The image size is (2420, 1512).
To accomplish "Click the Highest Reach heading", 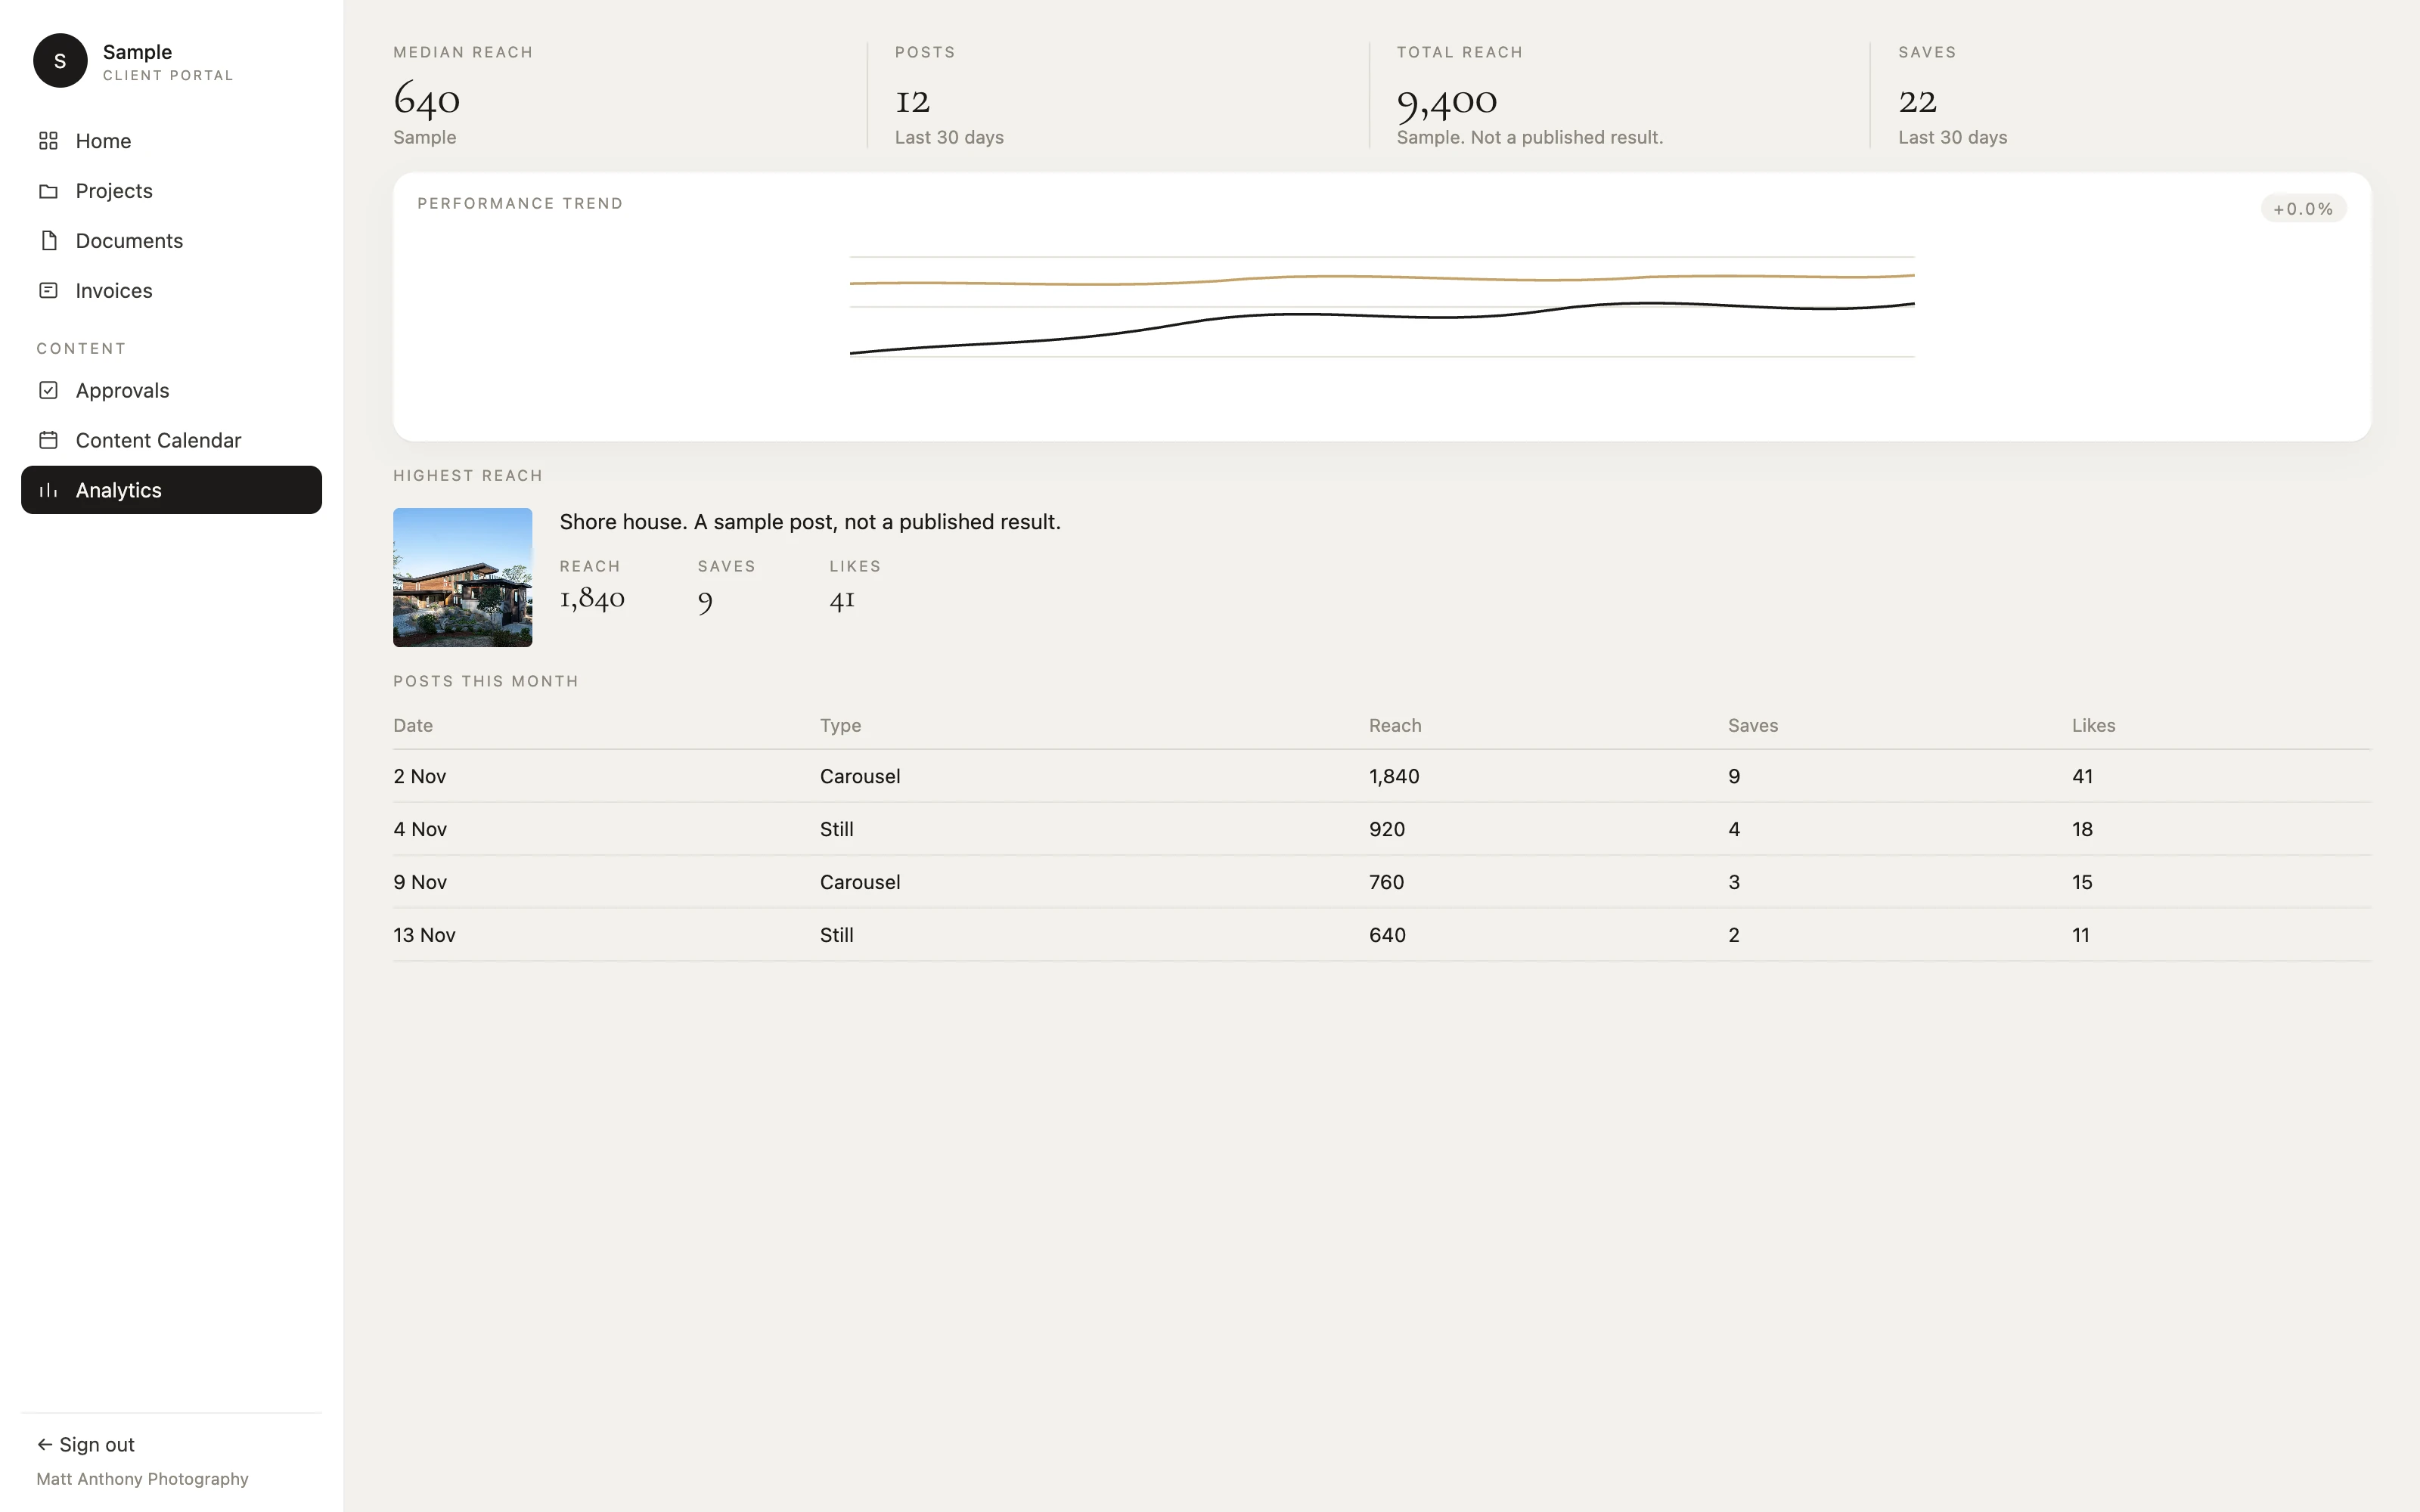I will 468,476.
